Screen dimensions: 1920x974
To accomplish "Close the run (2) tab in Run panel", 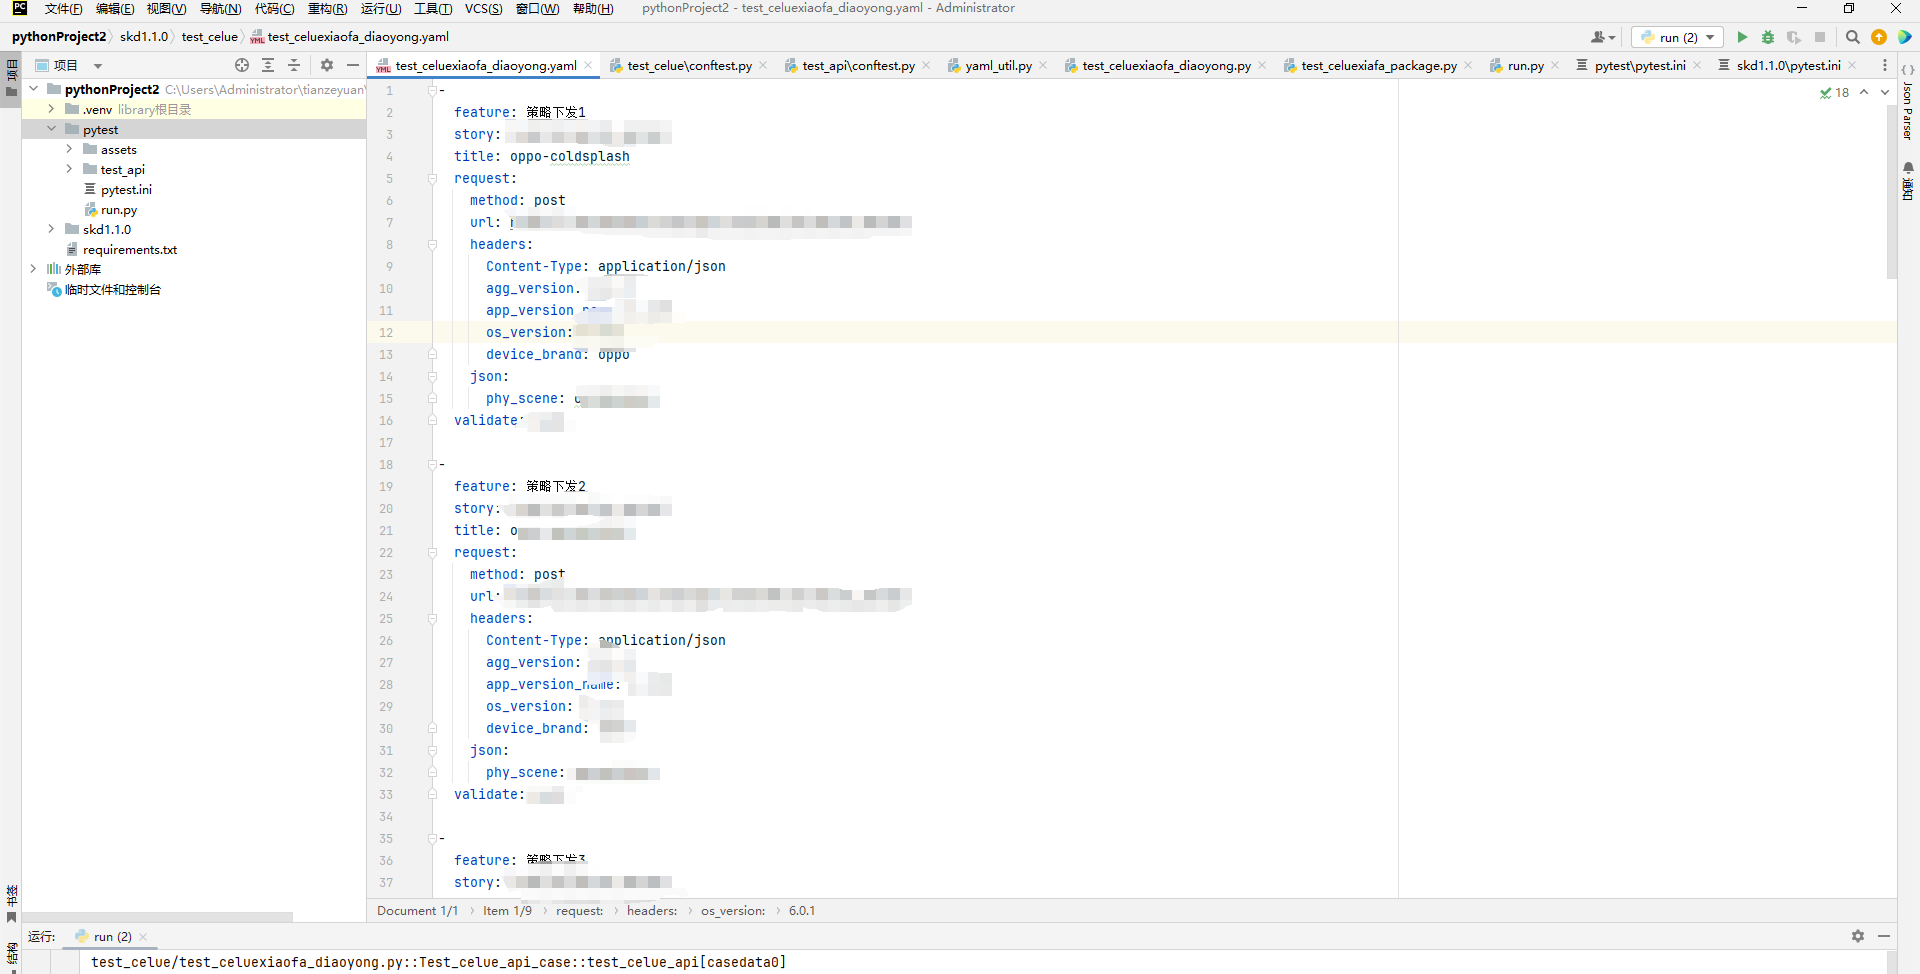I will (143, 937).
